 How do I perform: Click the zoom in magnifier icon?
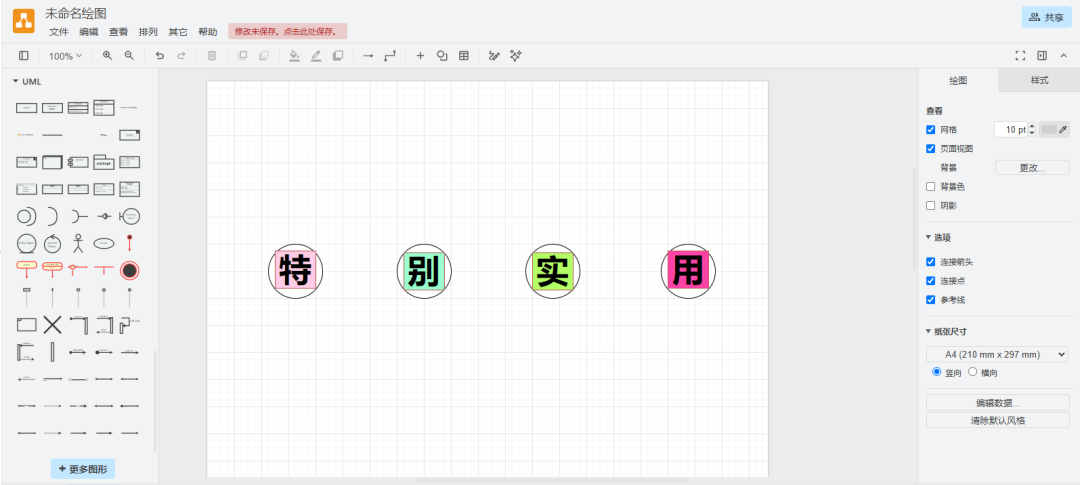(x=107, y=56)
